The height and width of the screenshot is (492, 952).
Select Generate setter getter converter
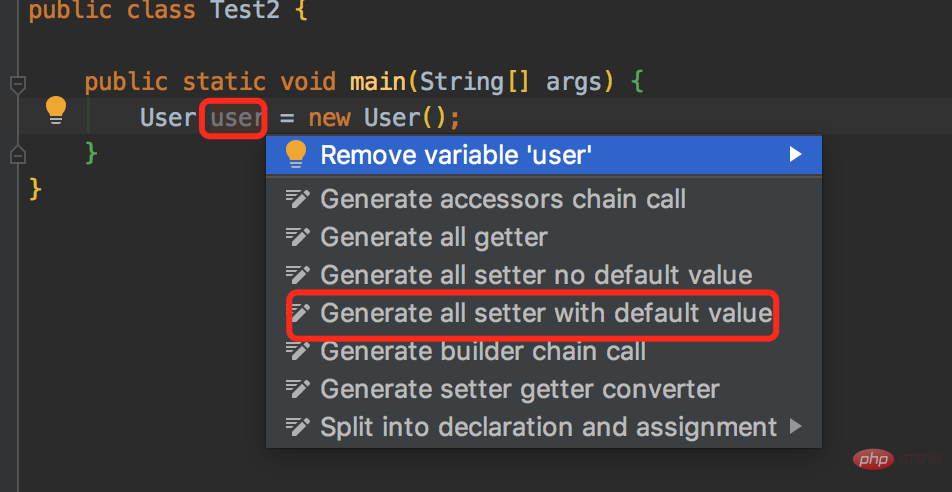[x=519, y=389]
